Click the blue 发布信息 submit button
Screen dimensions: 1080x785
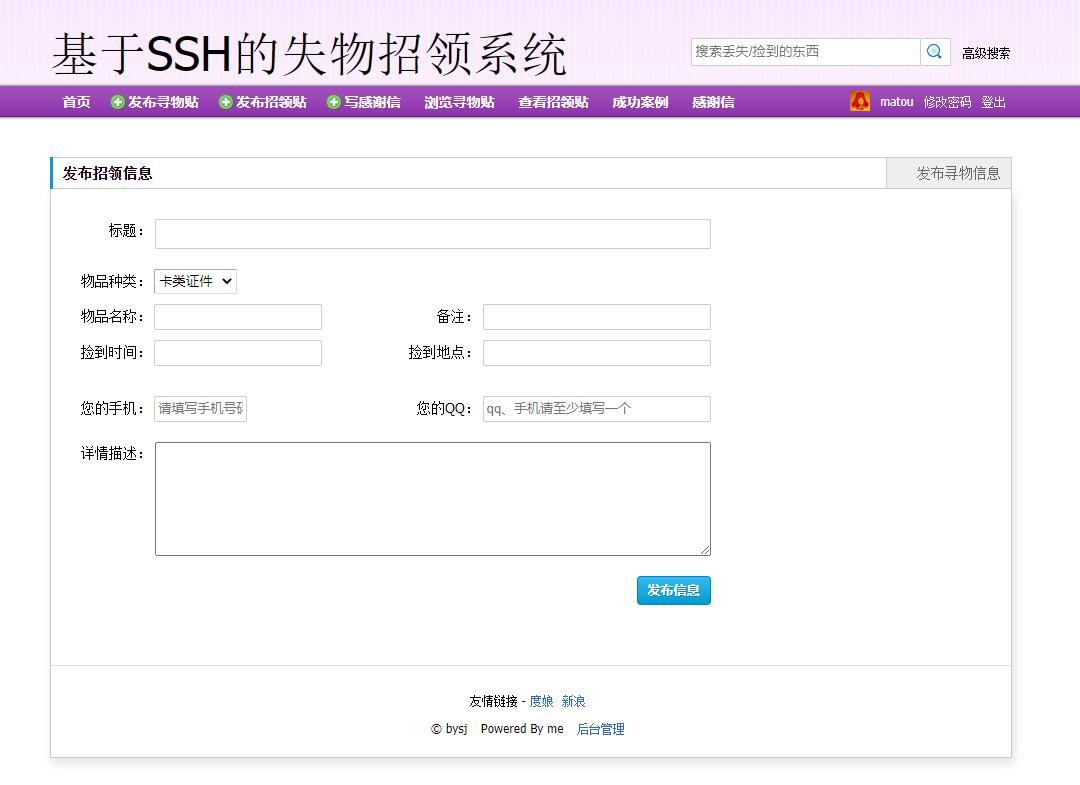pos(673,590)
